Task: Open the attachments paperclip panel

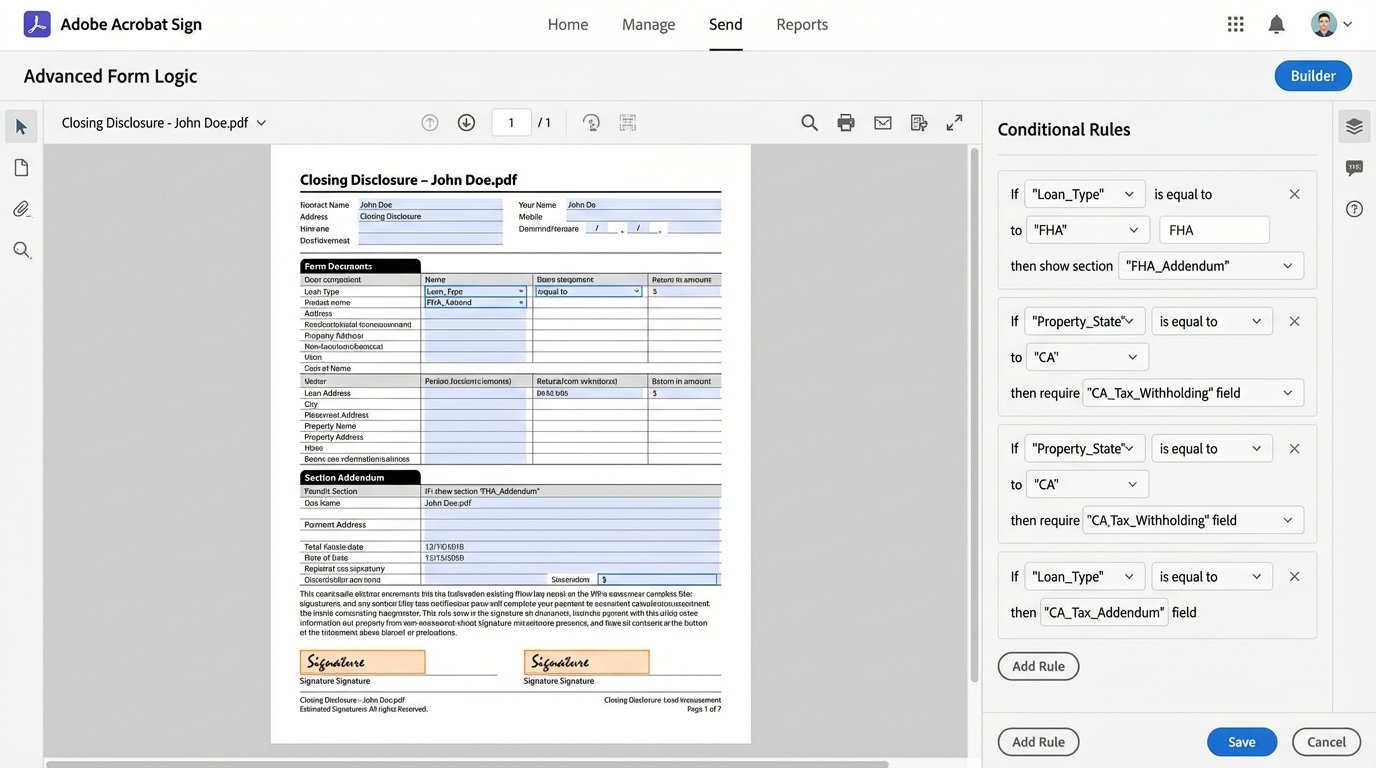Action: tap(21, 209)
